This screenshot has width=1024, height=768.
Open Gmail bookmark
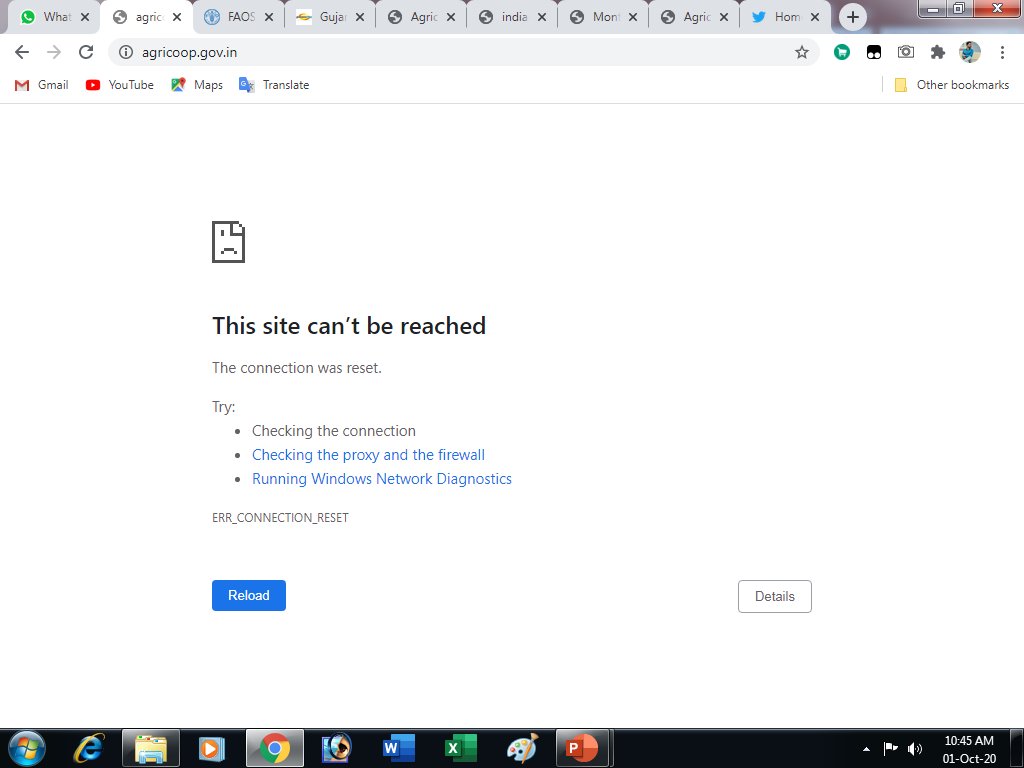(41, 85)
